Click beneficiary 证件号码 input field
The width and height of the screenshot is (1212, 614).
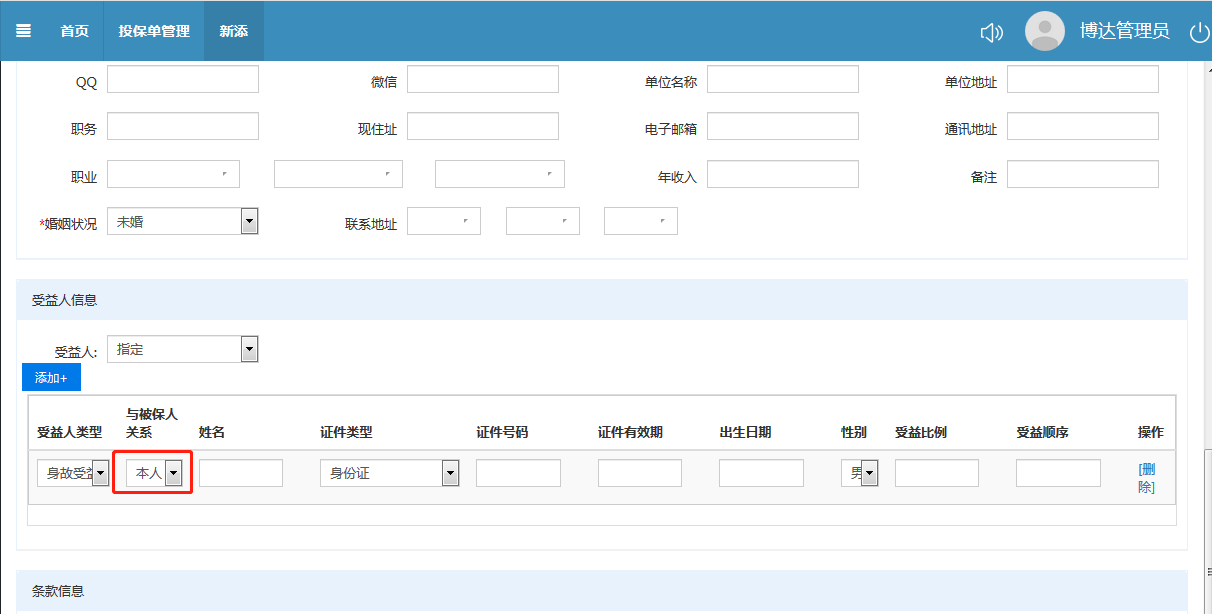point(518,473)
